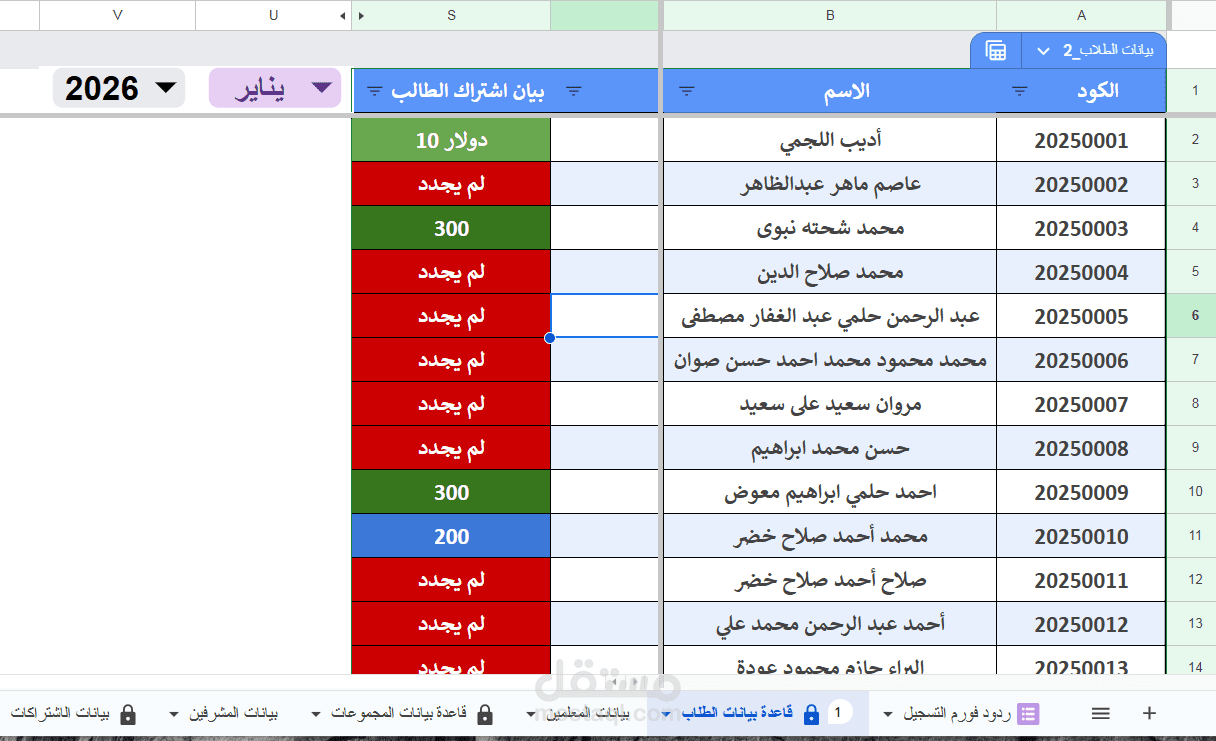Select the blue 200 subscription cell
The width and height of the screenshot is (1216, 741).
451,536
